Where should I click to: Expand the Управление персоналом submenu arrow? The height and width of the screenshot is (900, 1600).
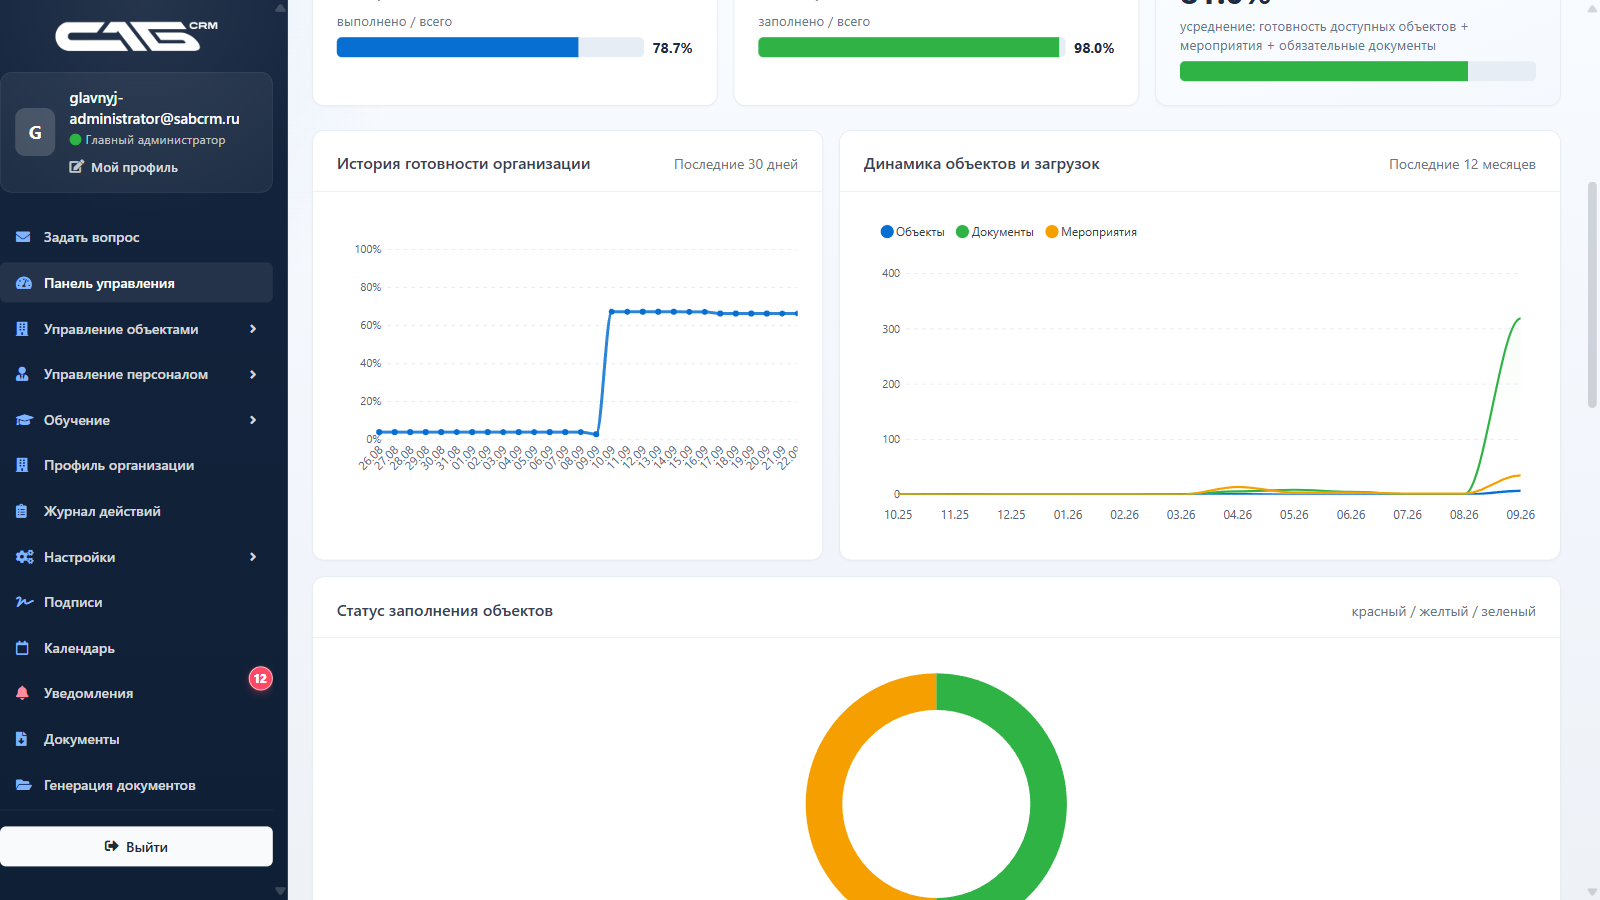click(253, 374)
